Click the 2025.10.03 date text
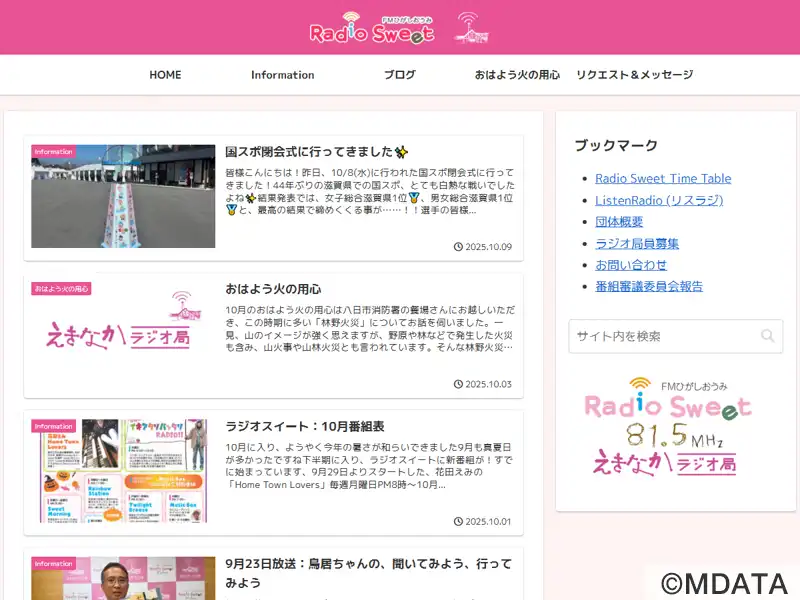Image resolution: width=800 pixels, height=600 pixels. (x=488, y=384)
